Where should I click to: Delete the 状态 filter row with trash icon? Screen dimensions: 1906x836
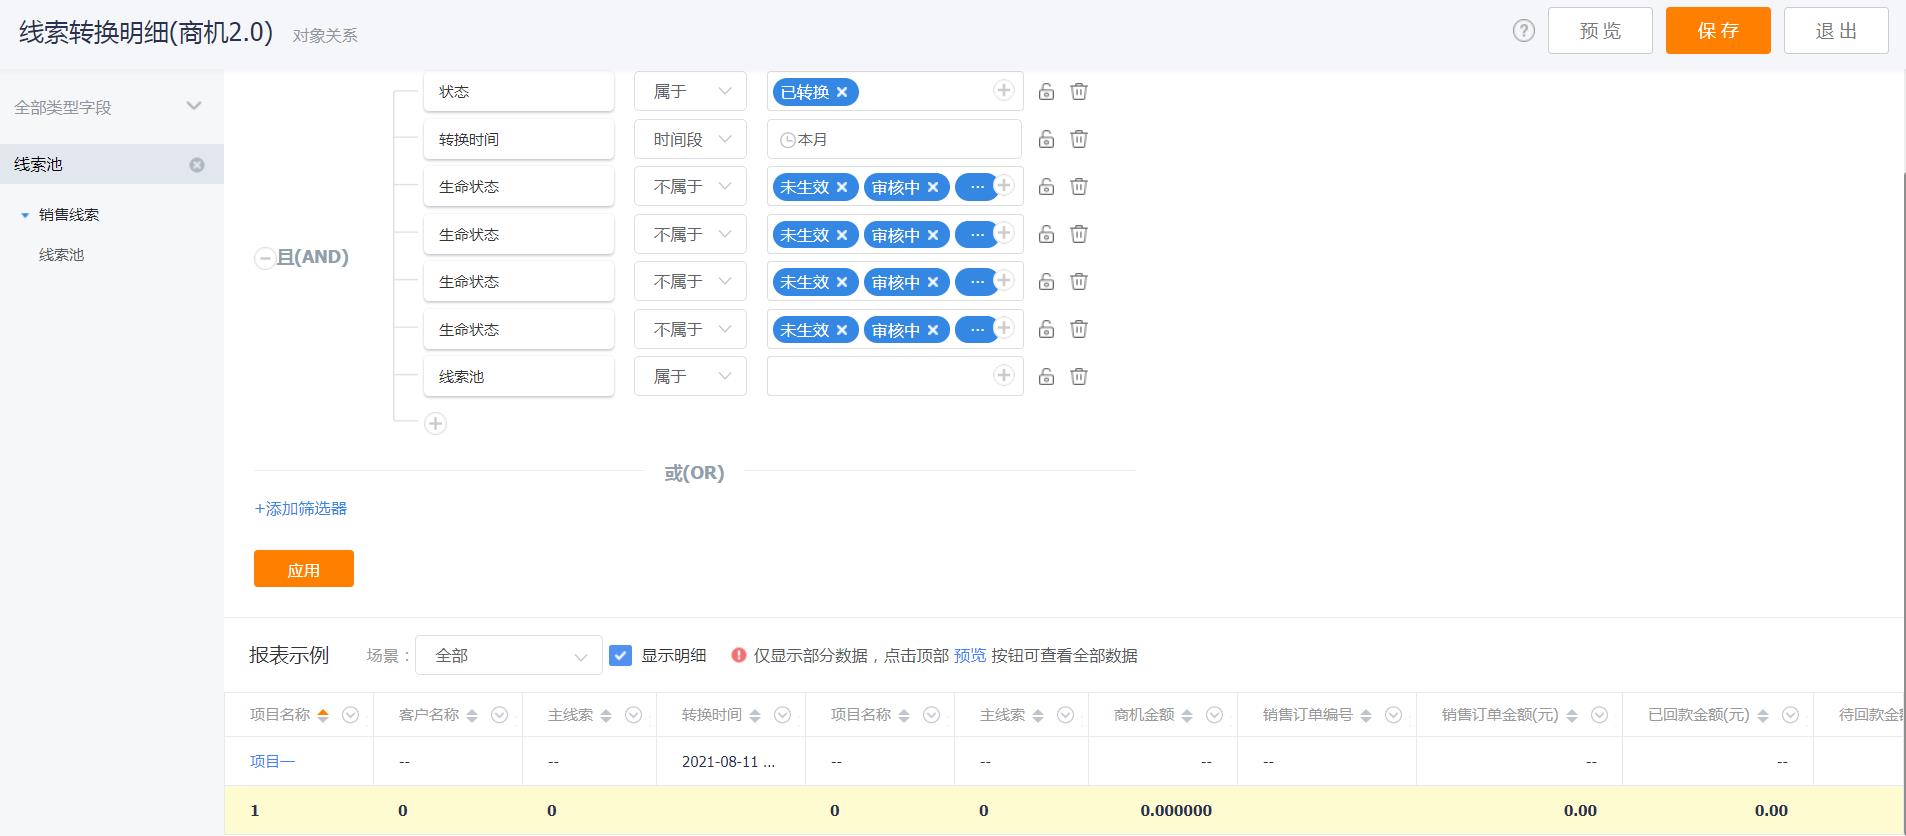point(1079,91)
